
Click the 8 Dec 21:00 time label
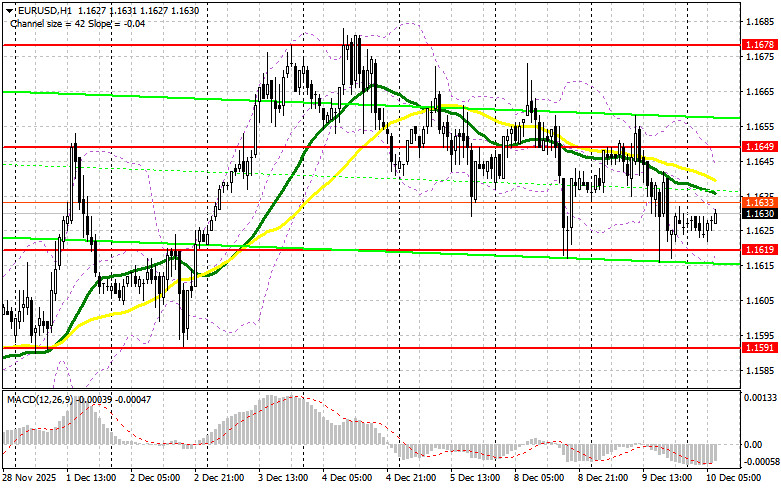pos(603,478)
